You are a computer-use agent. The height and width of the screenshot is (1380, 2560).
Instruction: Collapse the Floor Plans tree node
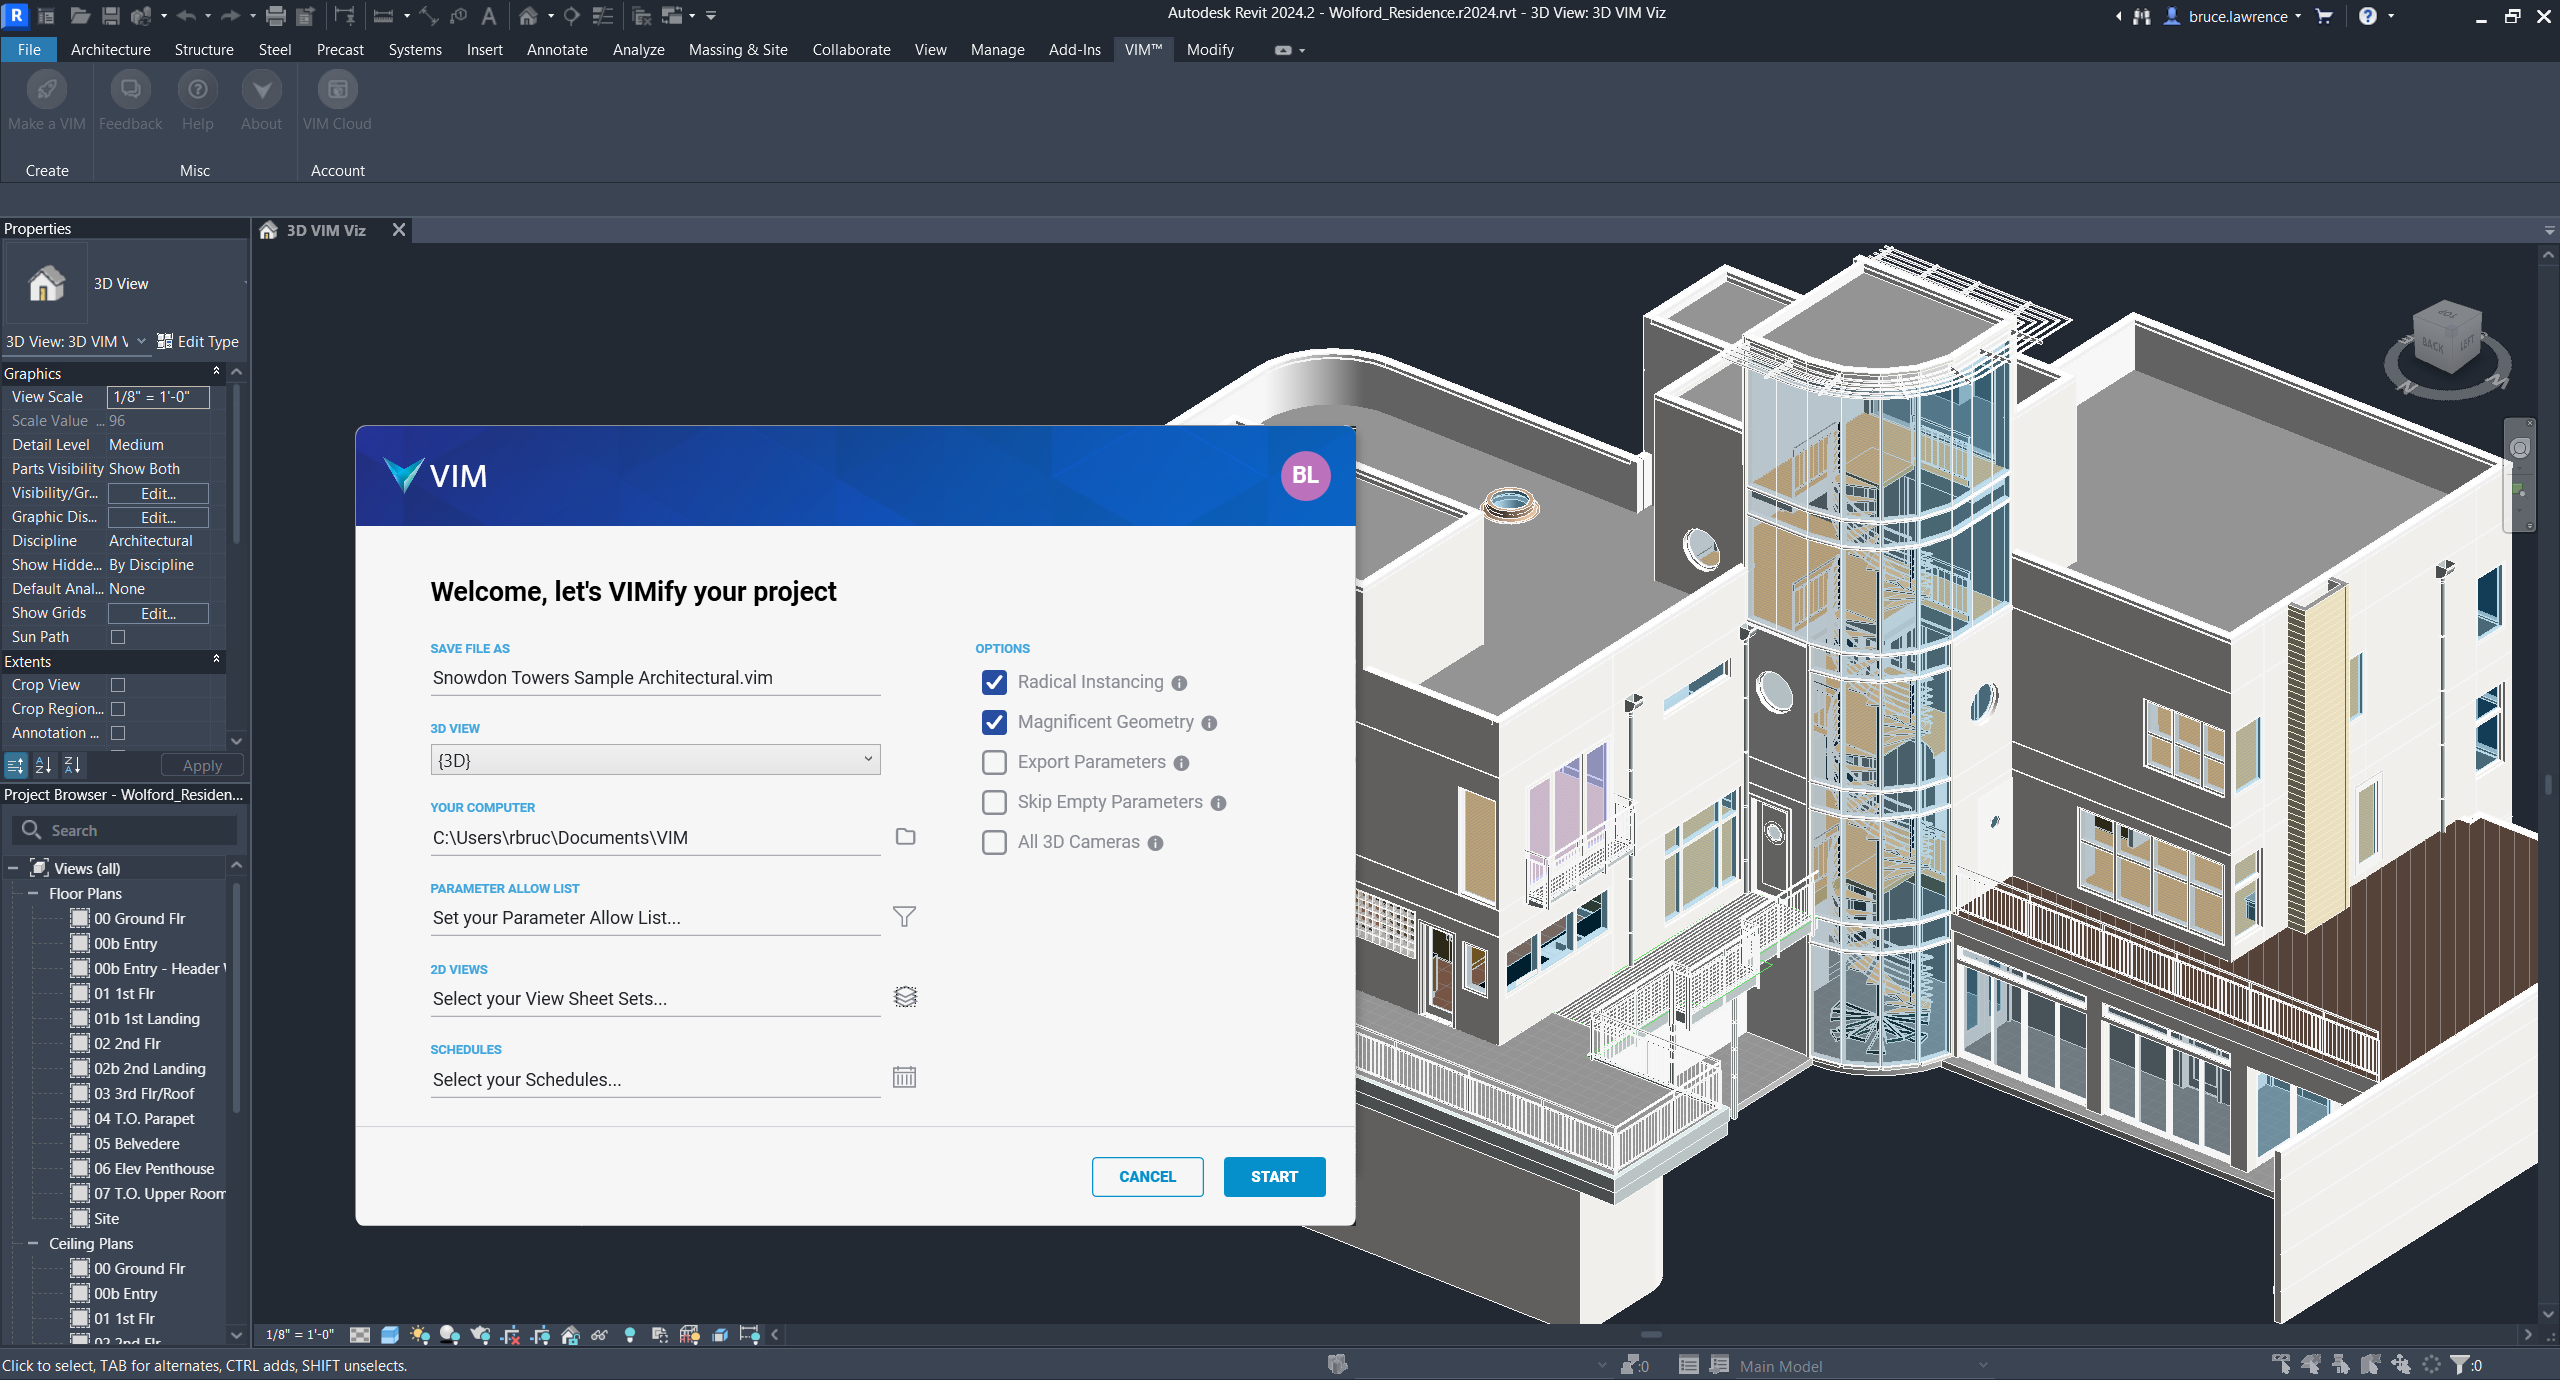(x=33, y=893)
